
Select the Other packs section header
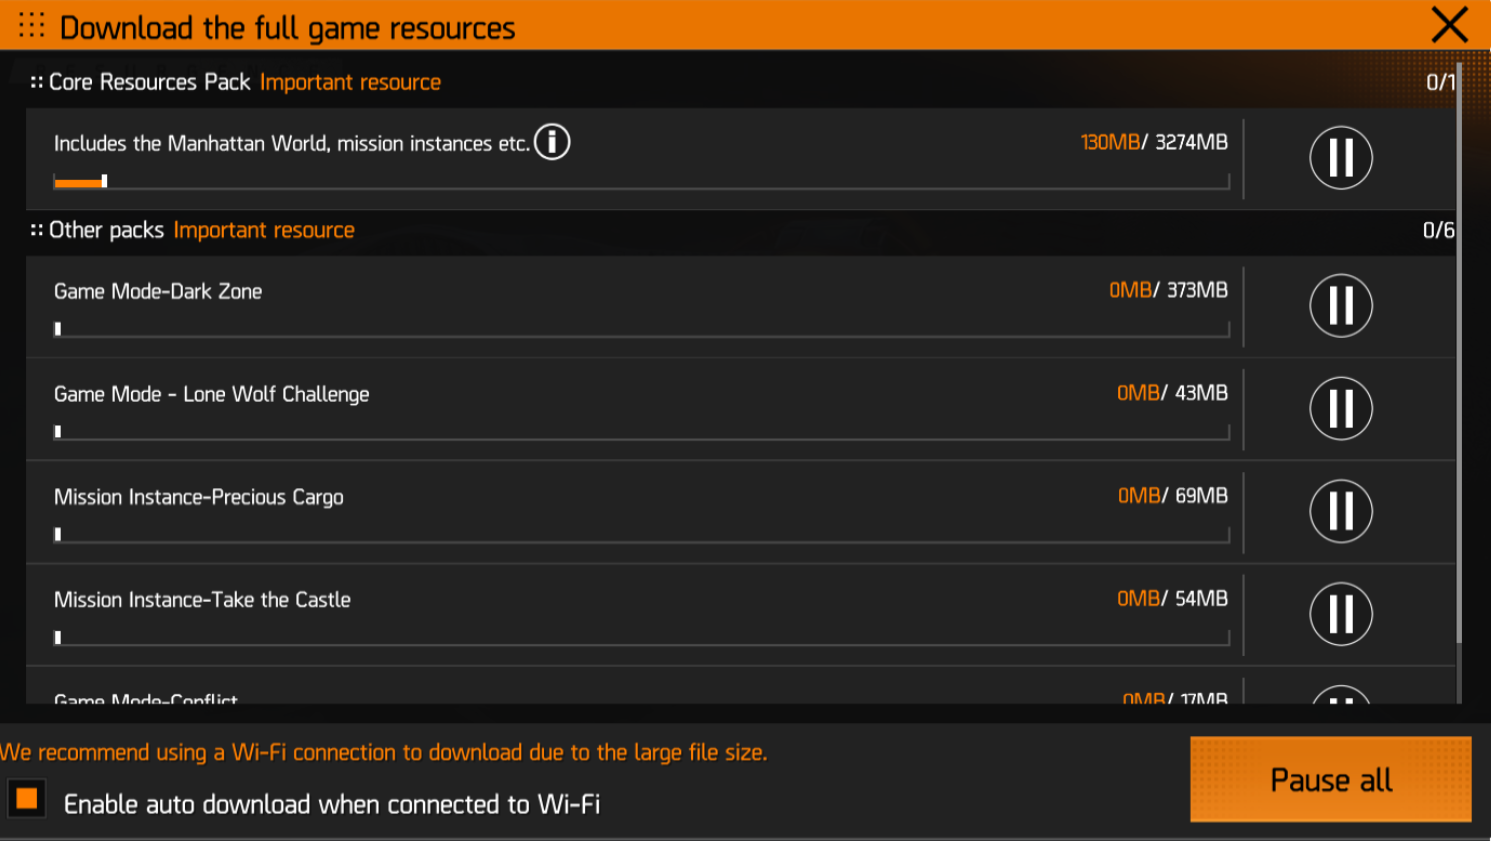(107, 230)
